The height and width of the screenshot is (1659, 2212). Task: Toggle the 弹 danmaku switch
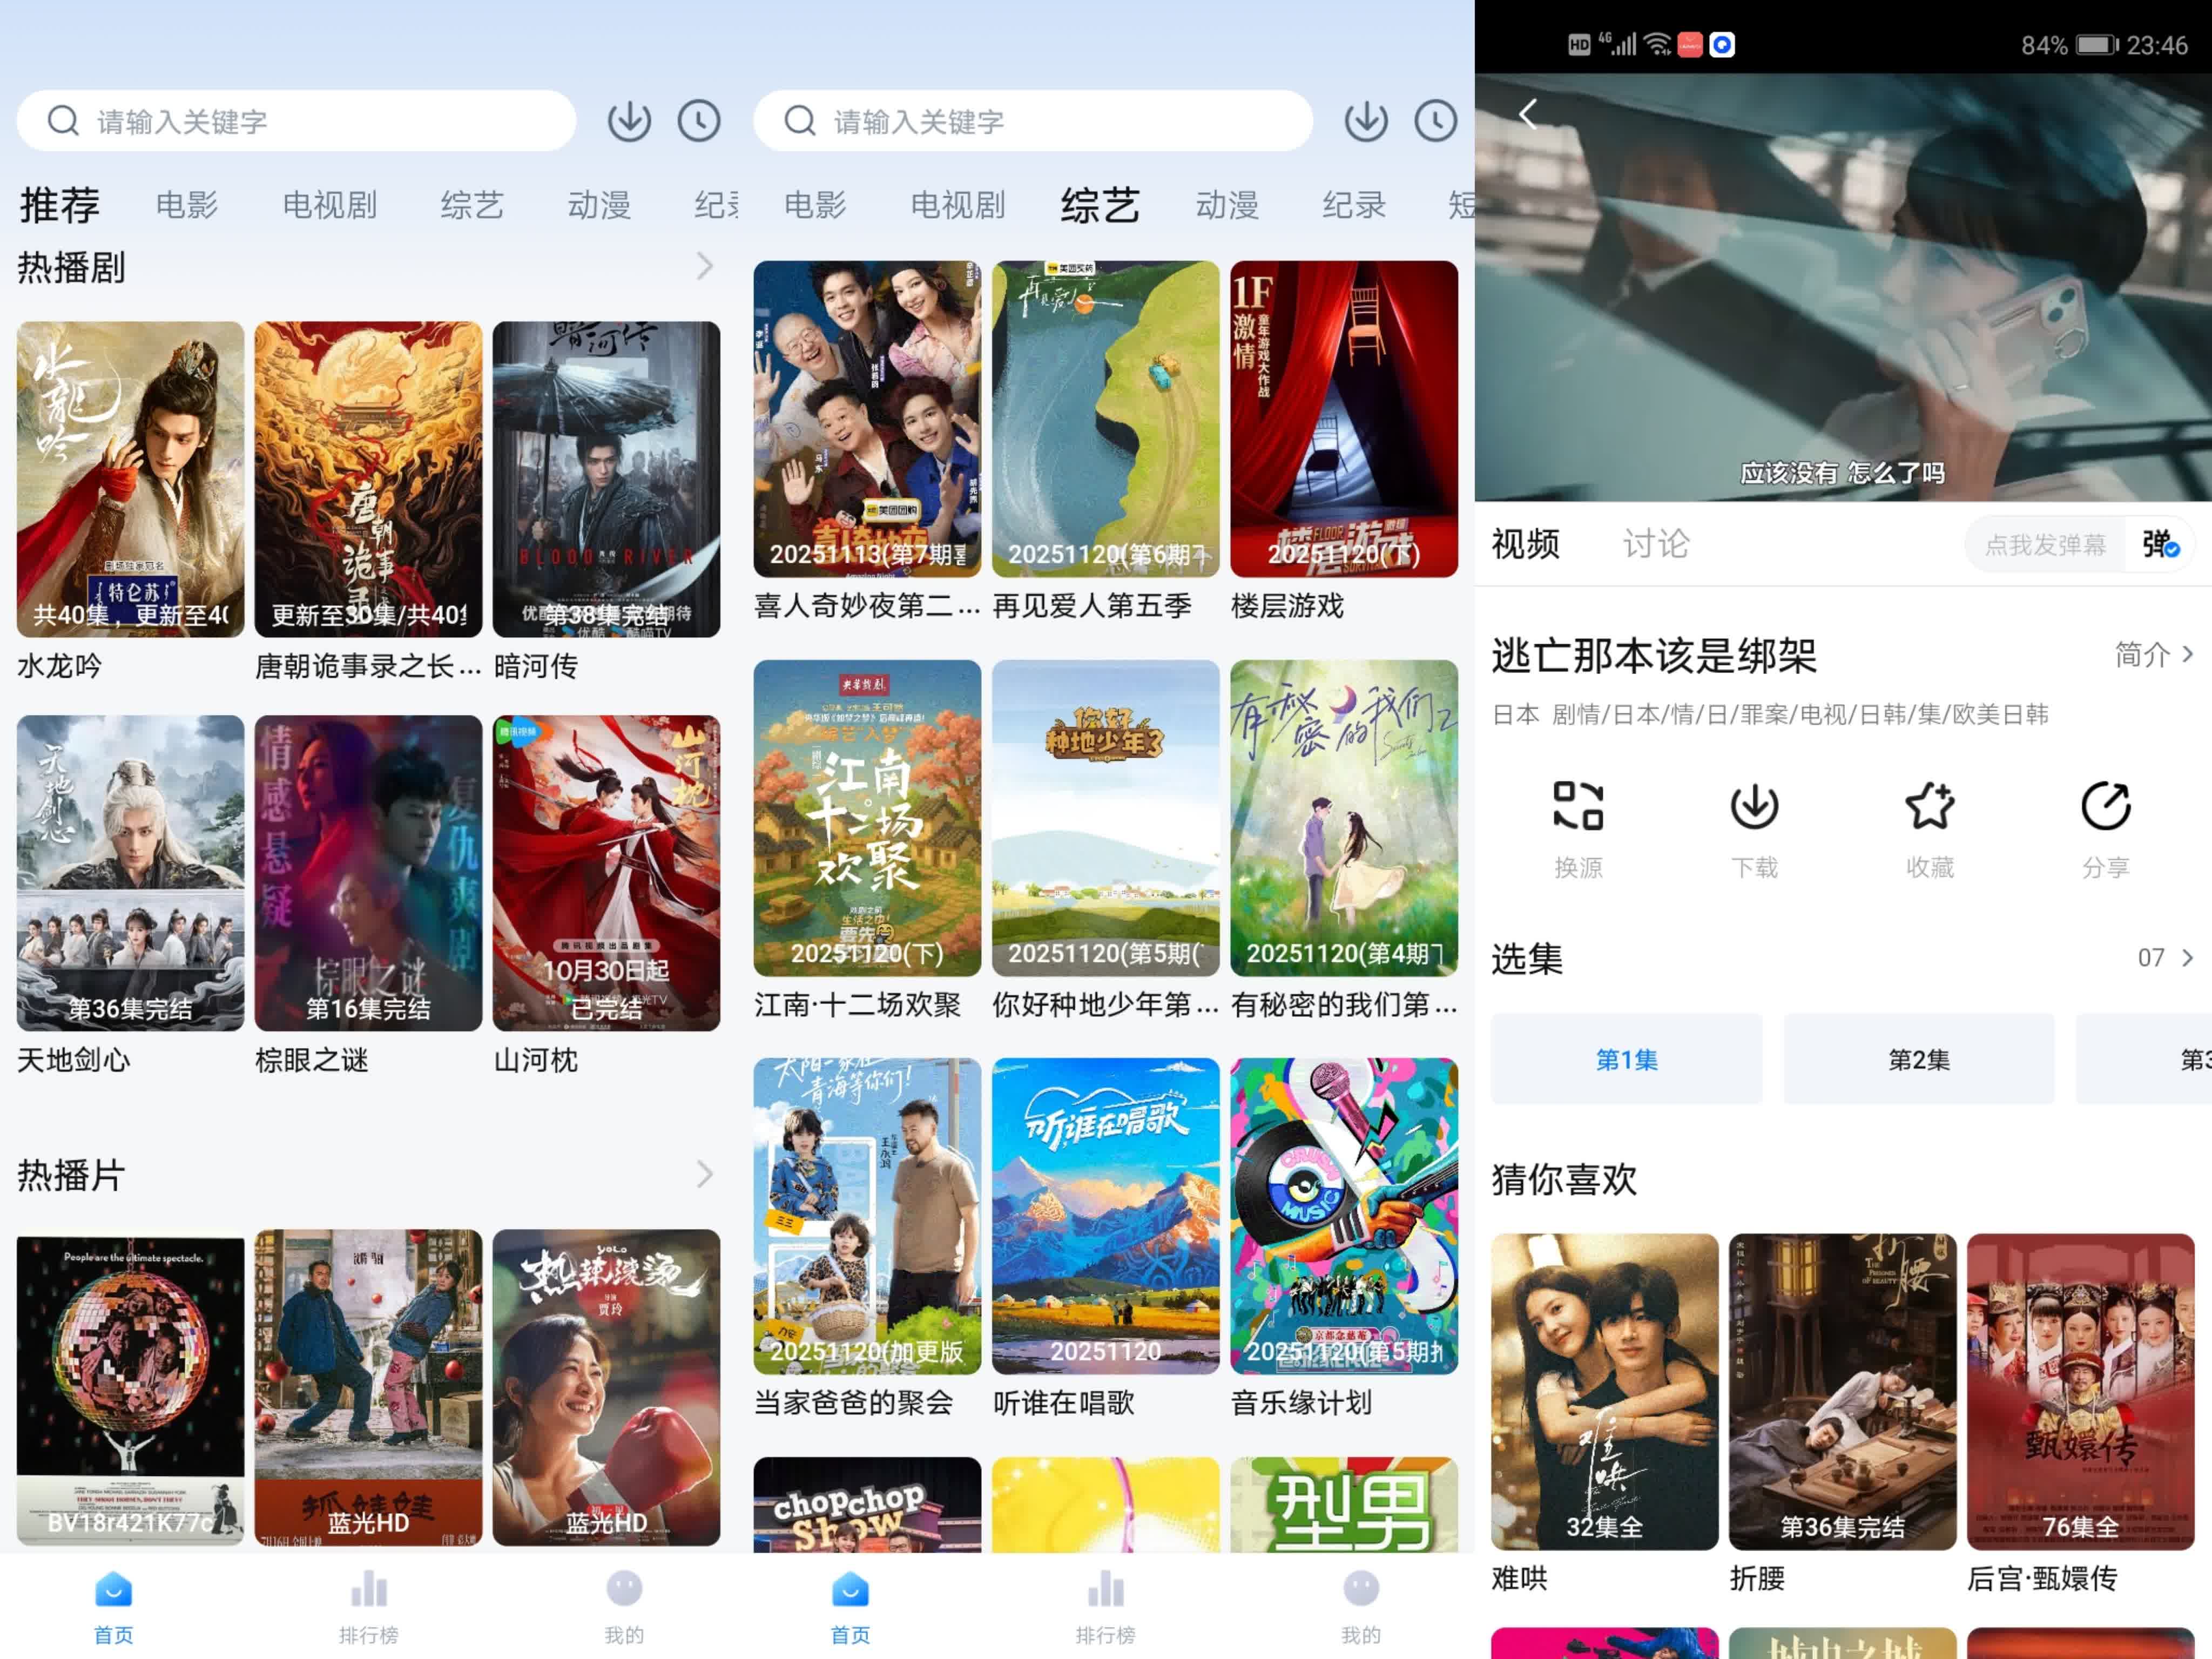pyautogui.click(x=2160, y=545)
